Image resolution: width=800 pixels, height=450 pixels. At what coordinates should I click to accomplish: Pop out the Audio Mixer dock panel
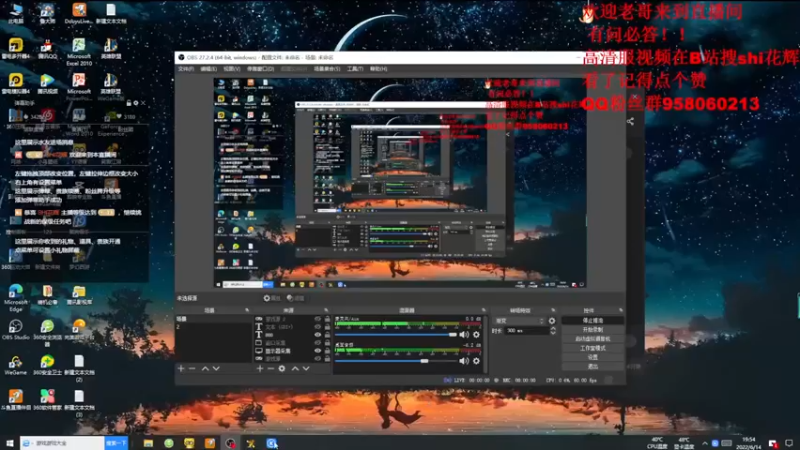coord(484,310)
